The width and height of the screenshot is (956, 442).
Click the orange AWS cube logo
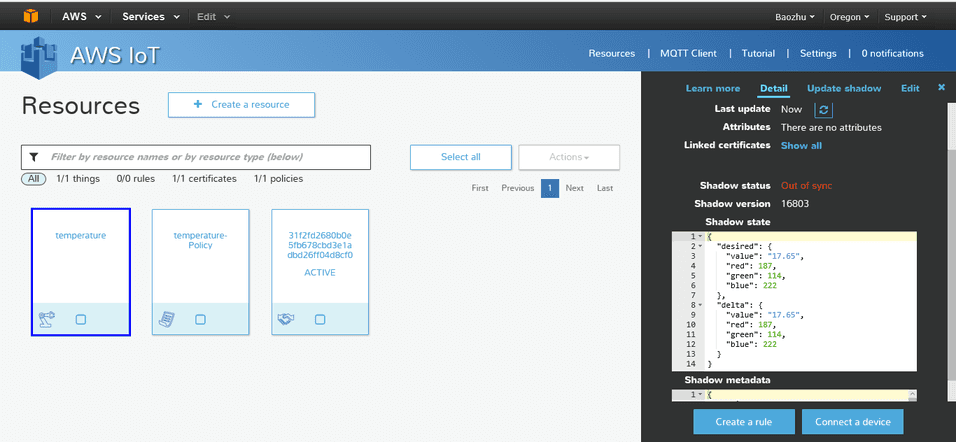tap(30, 16)
